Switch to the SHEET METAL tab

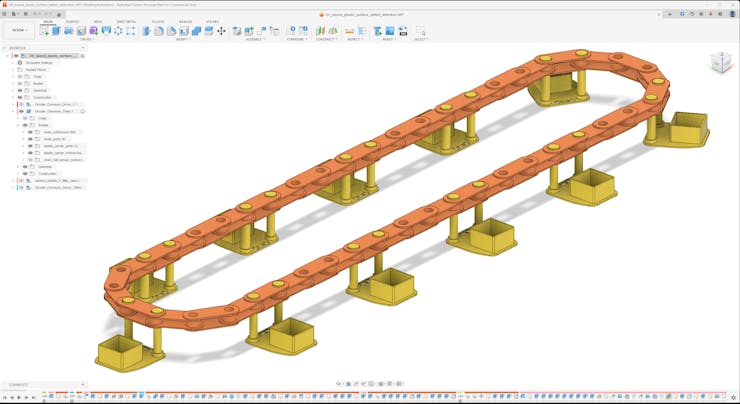click(127, 21)
